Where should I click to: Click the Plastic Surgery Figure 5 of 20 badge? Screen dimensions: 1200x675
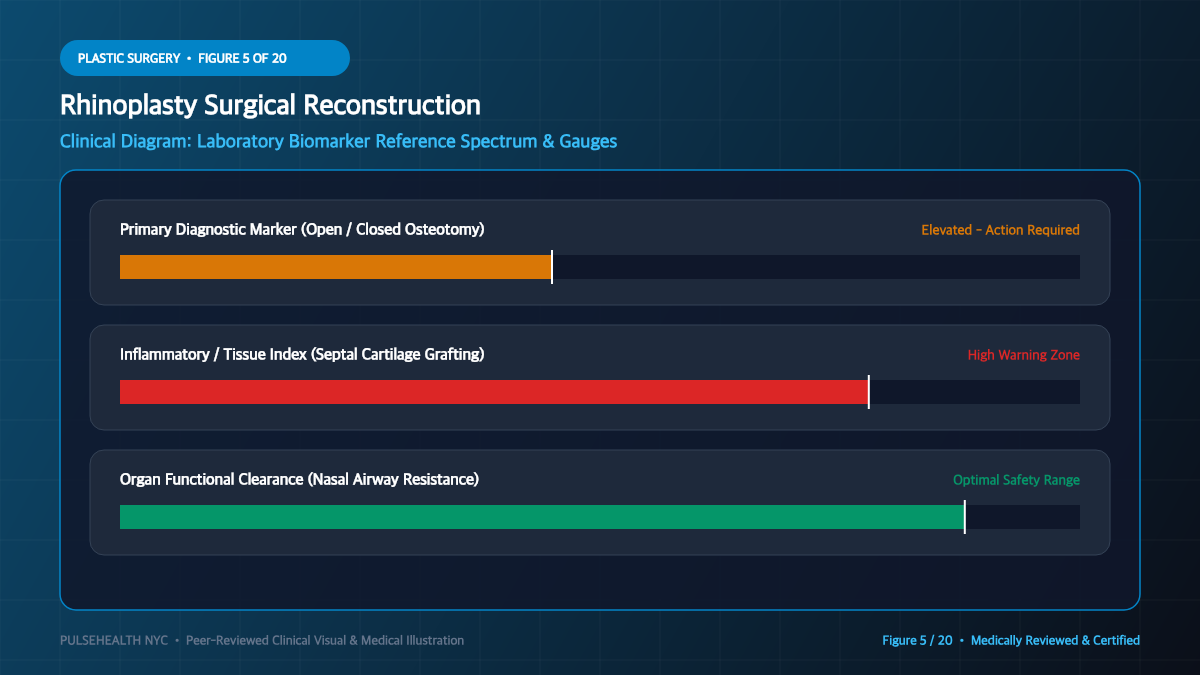[205, 58]
